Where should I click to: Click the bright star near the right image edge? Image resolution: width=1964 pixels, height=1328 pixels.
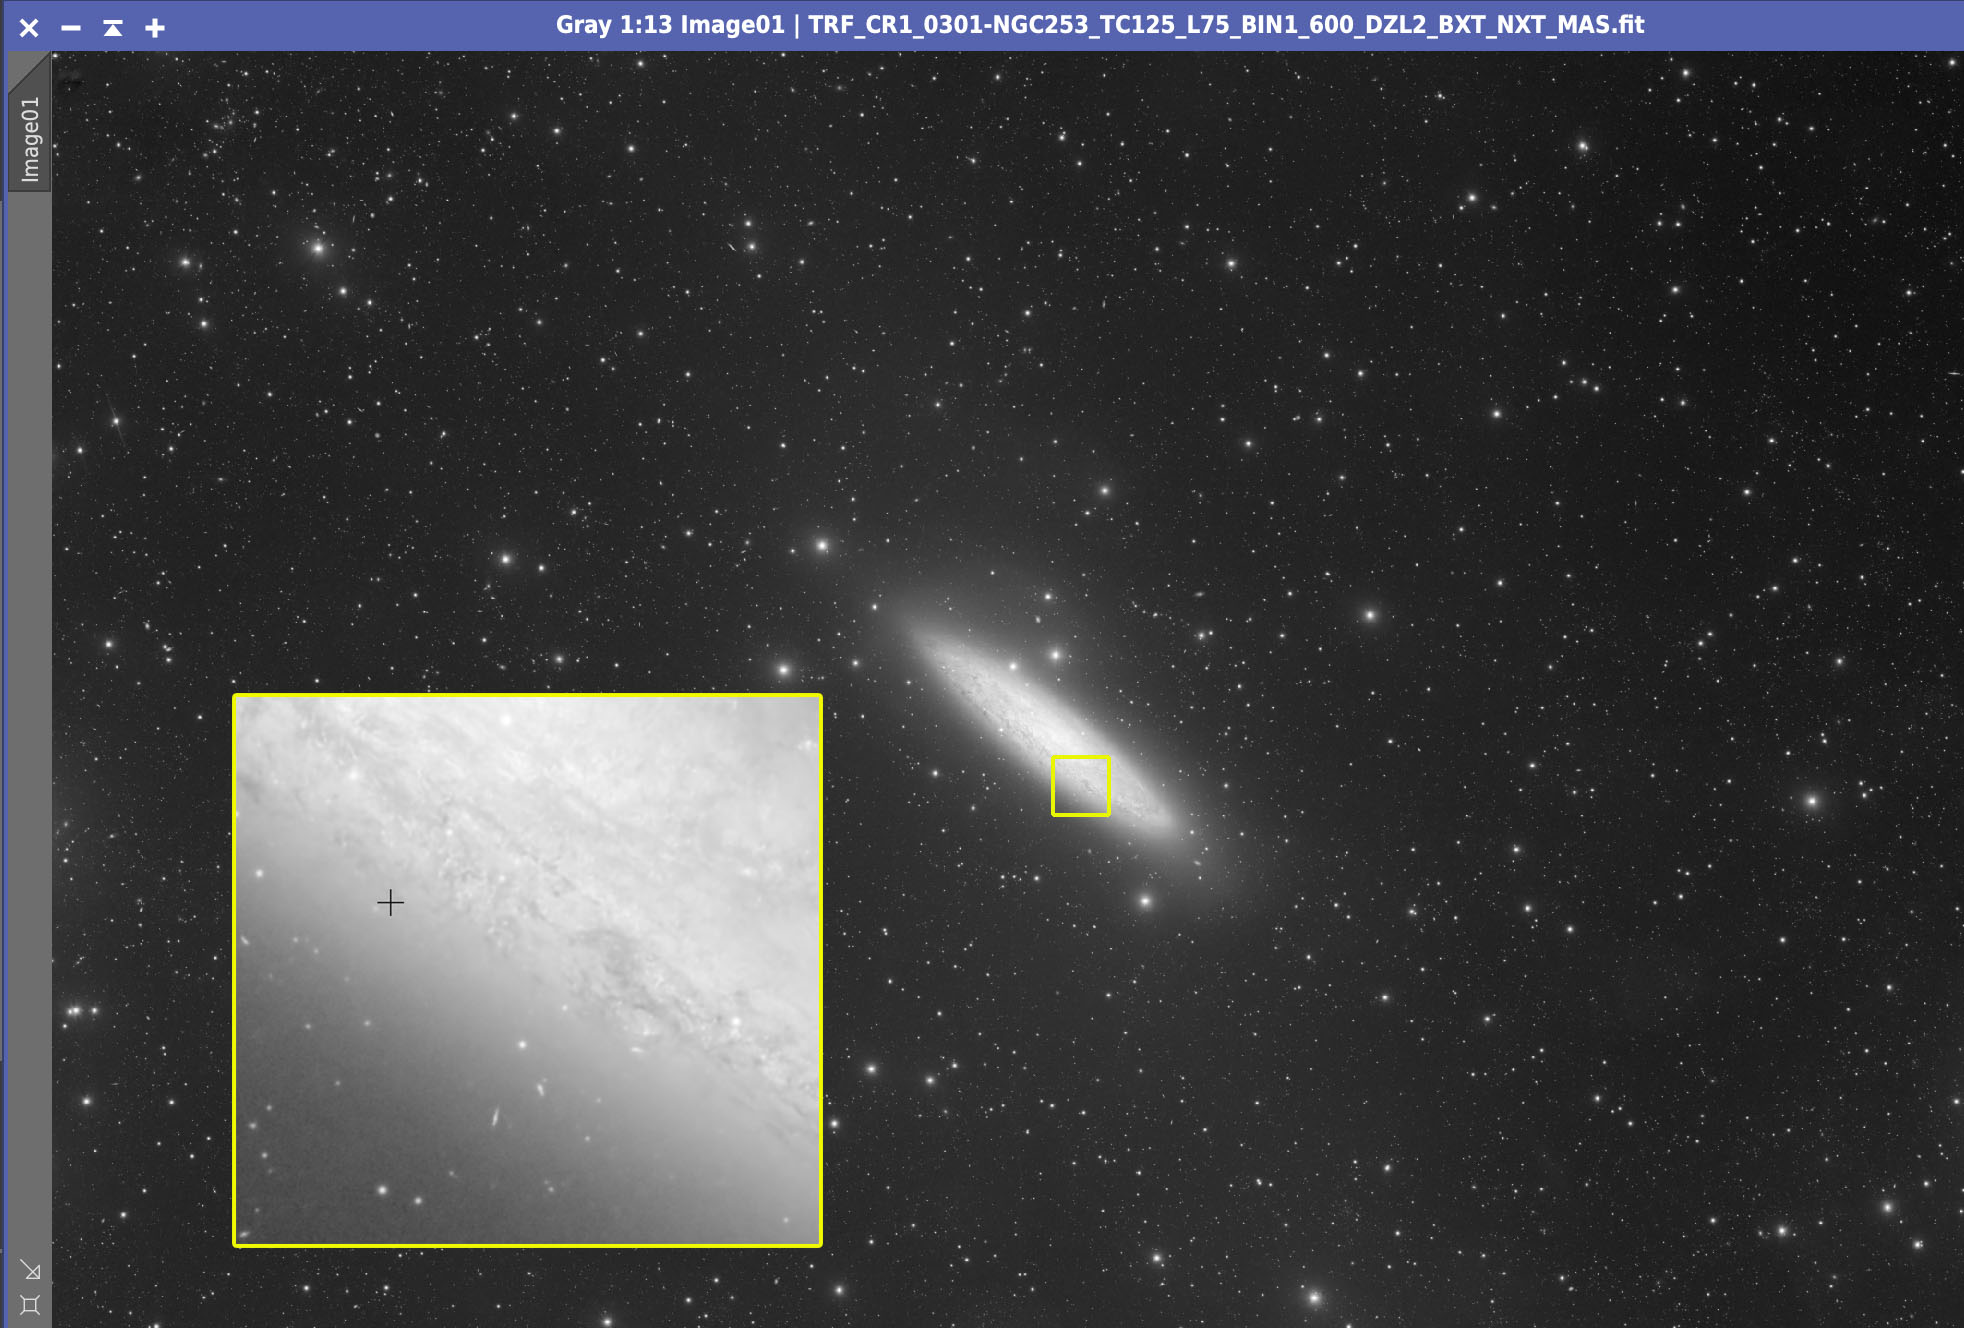coord(1812,801)
